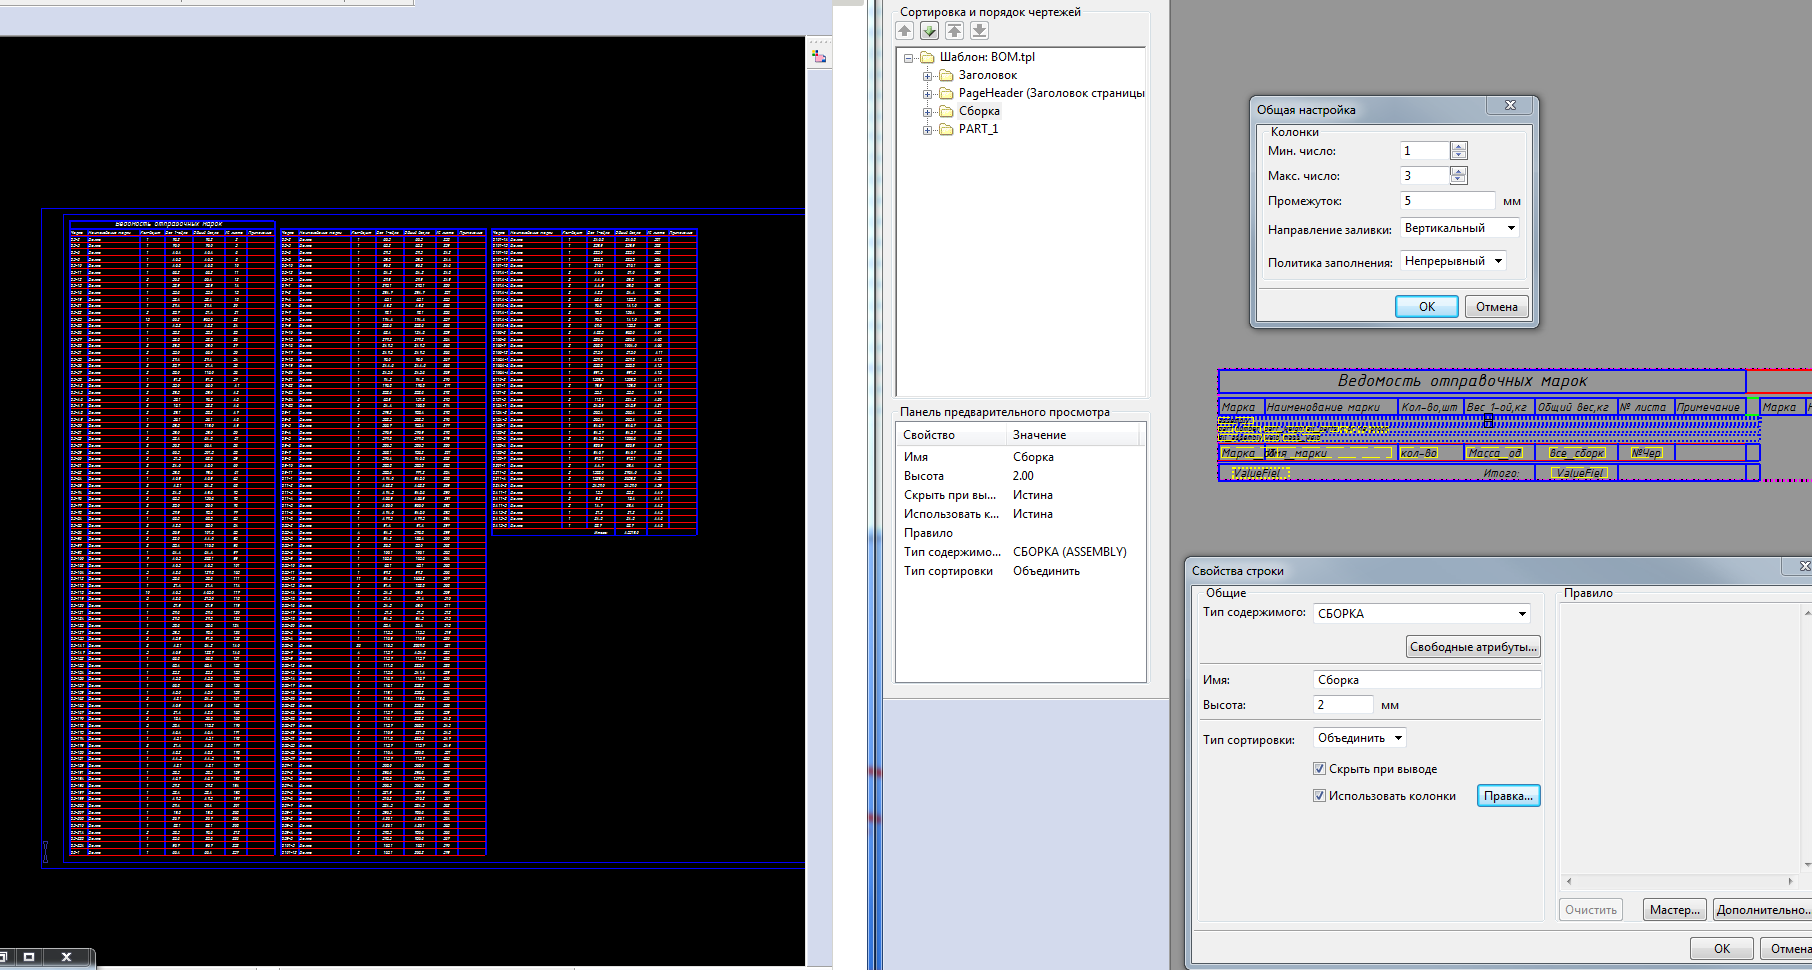Click the Правило horizontal scrollbar right arrow
This screenshot has height=970, width=1812.
point(1790,881)
